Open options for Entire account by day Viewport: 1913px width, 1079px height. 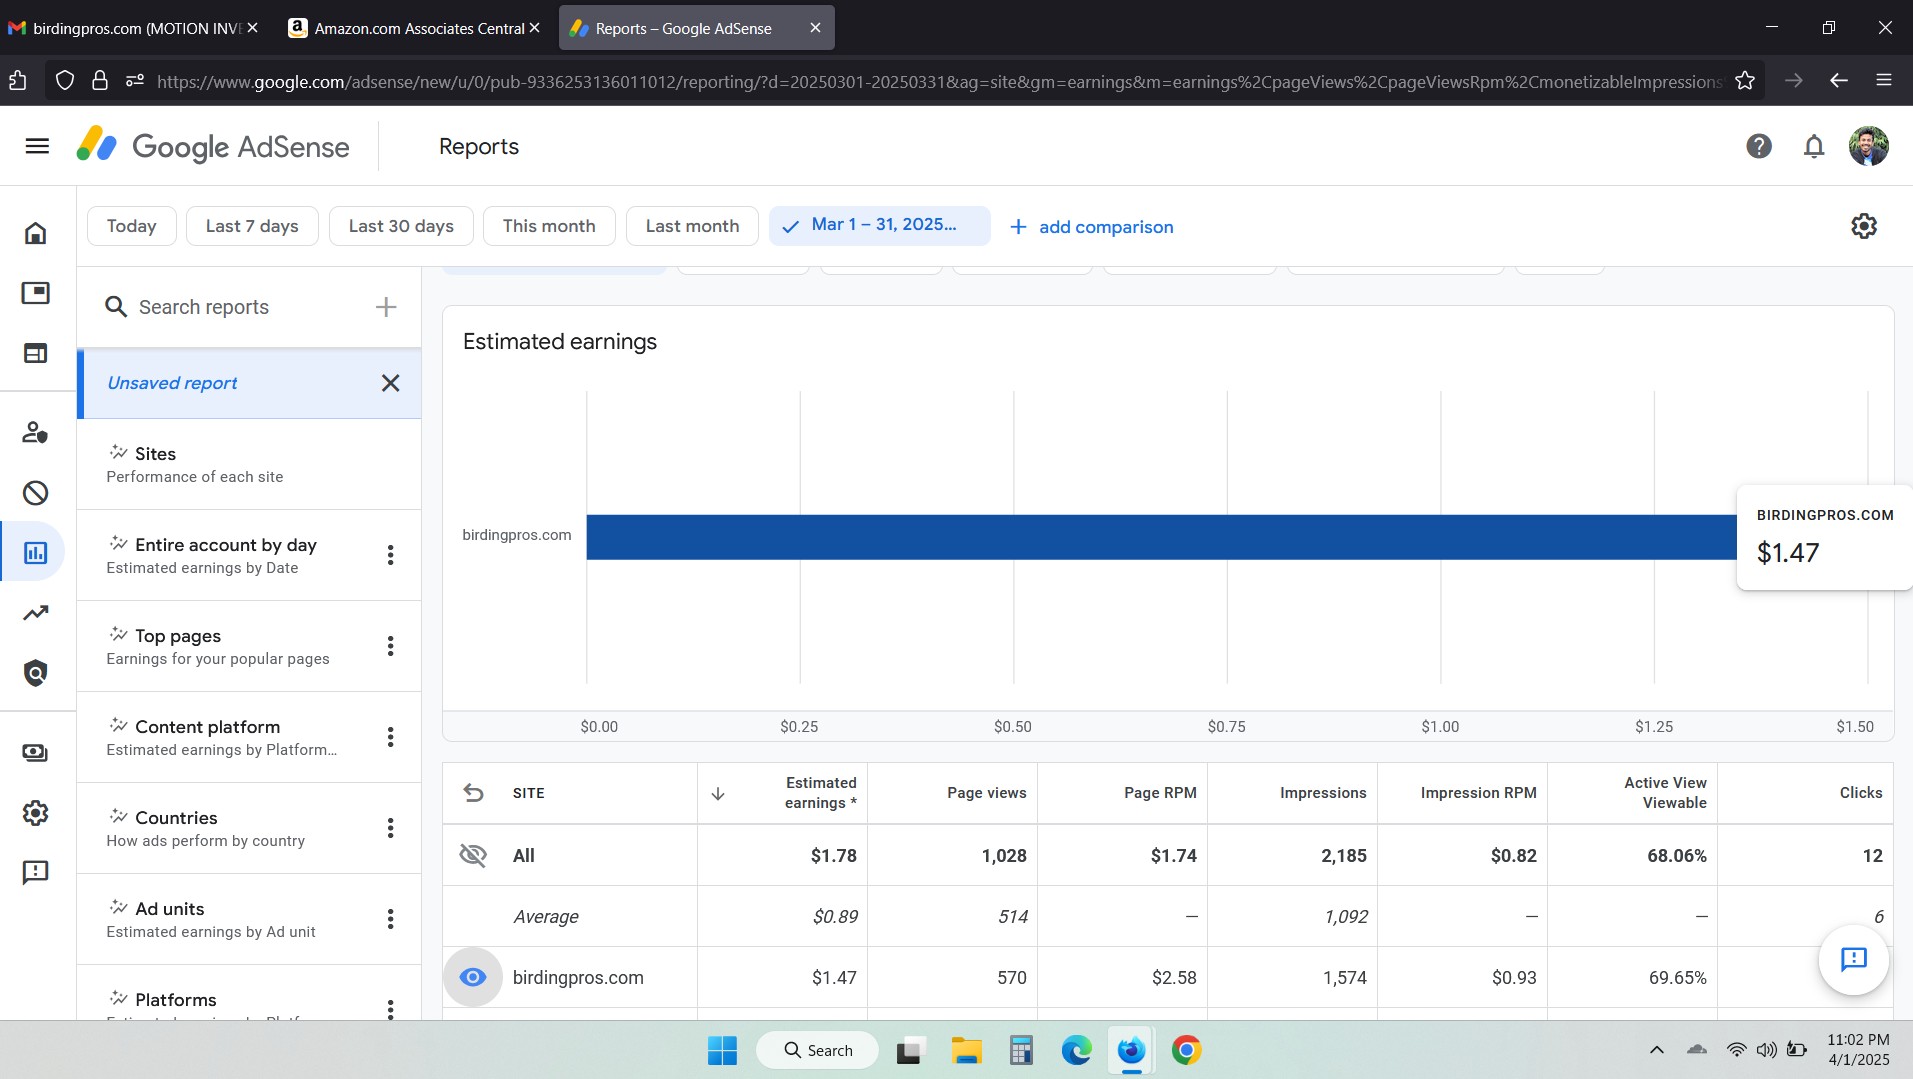coord(391,555)
